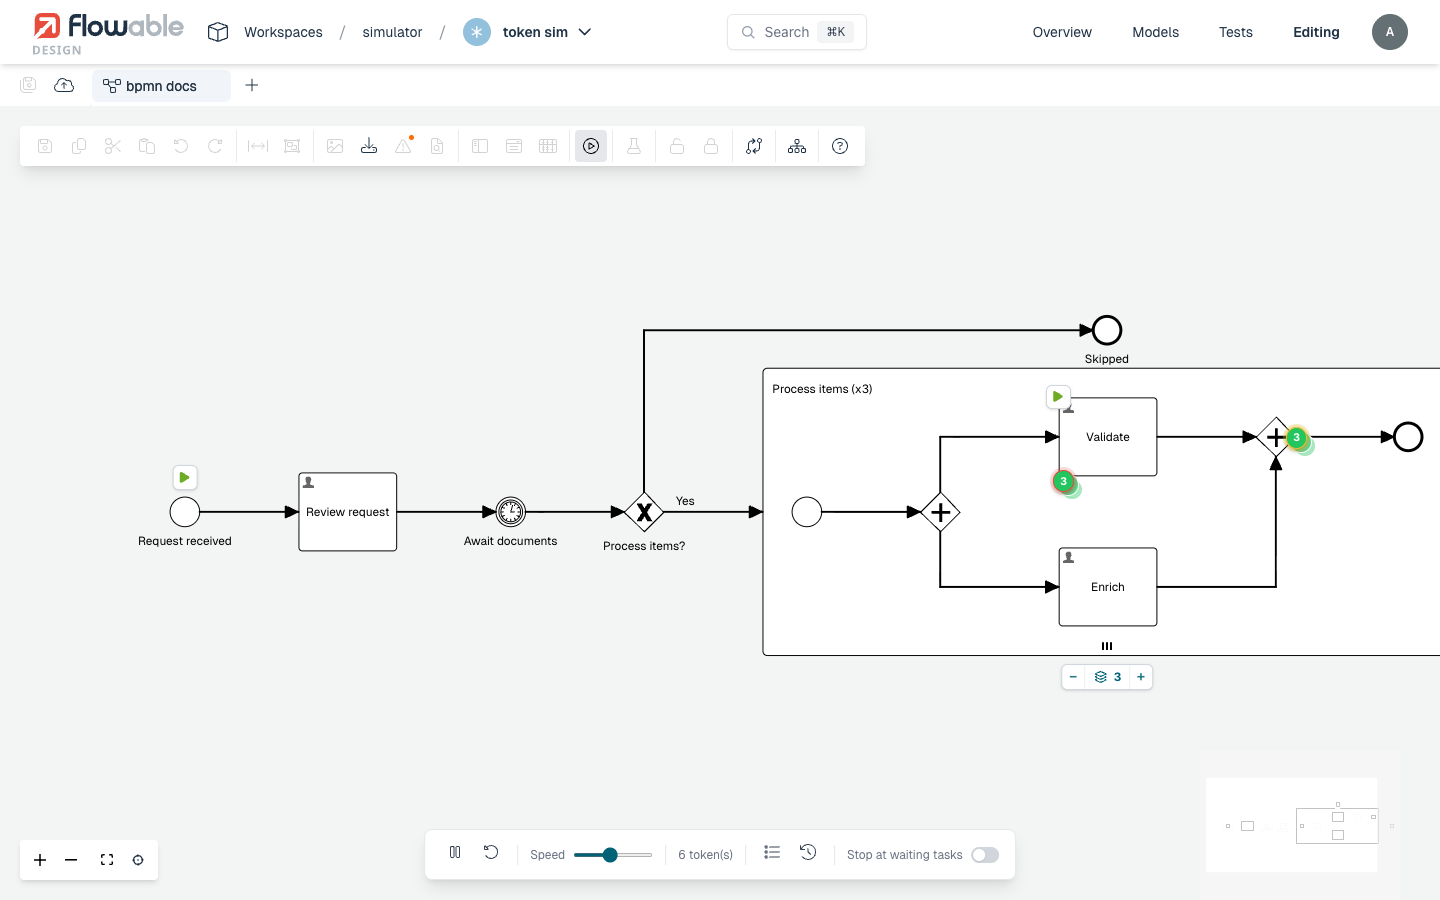
Task: Click the hierarchy diagram icon in toolbar
Action: click(x=797, y=146)
